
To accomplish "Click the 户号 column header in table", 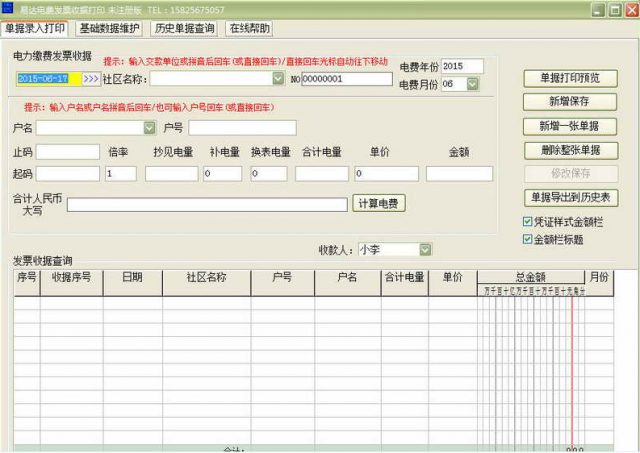I will [x=282, y=282].
